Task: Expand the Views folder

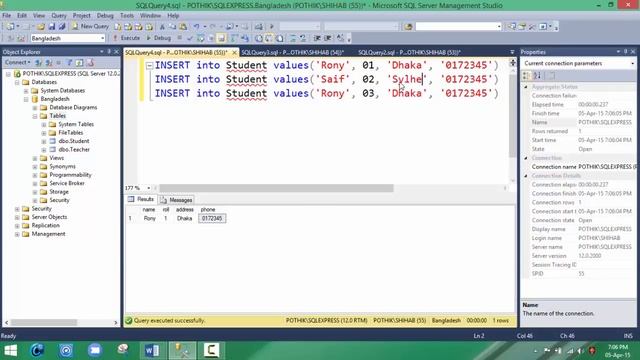Action: tap(35, 158)
